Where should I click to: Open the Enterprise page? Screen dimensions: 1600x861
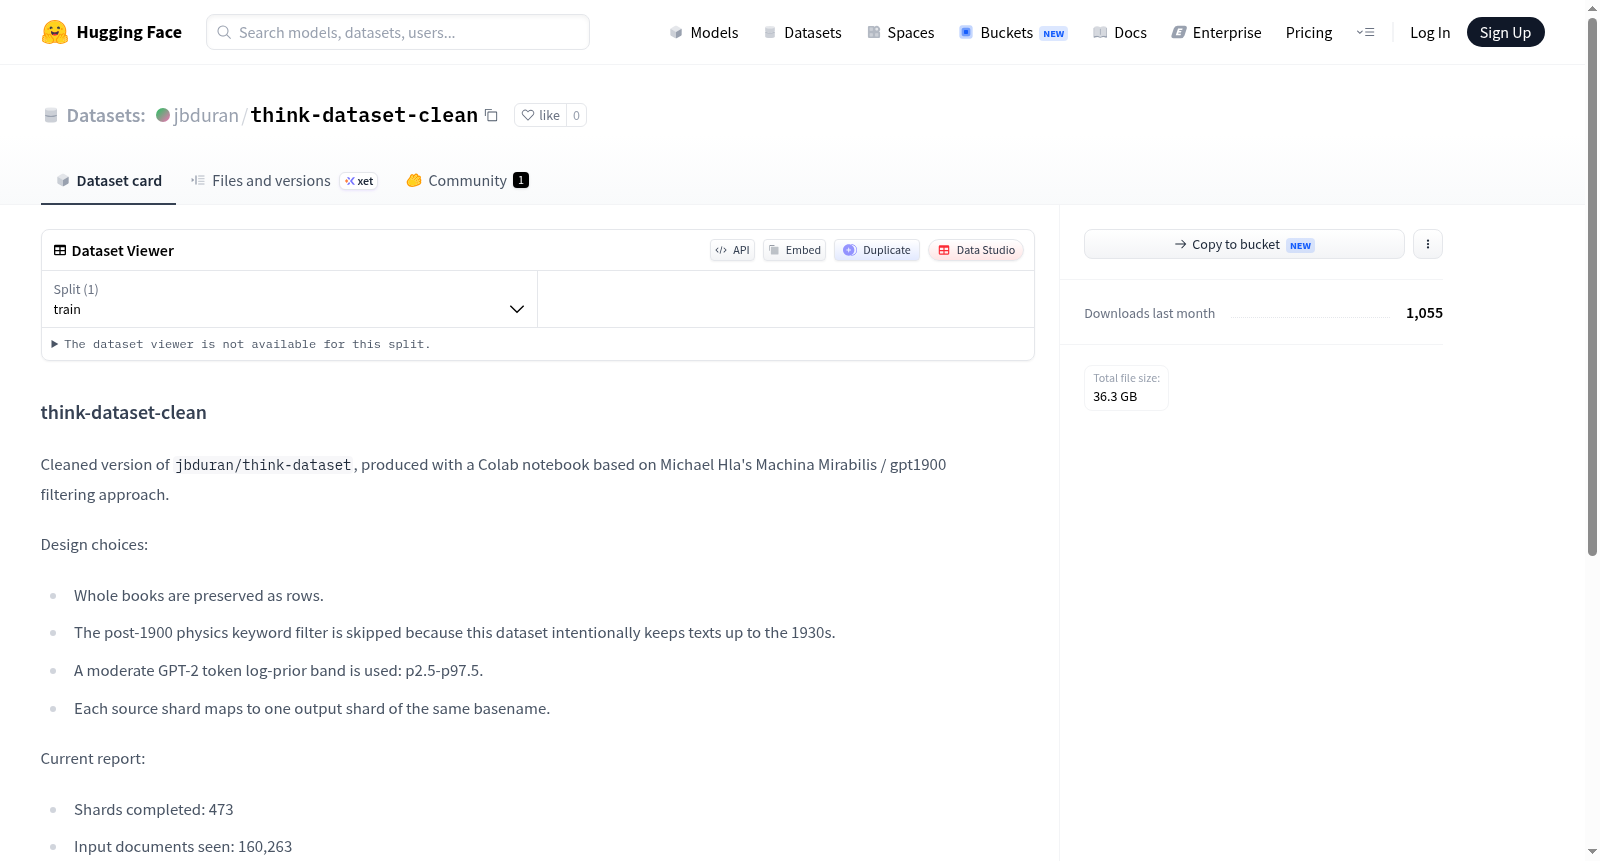[1216, 32]
